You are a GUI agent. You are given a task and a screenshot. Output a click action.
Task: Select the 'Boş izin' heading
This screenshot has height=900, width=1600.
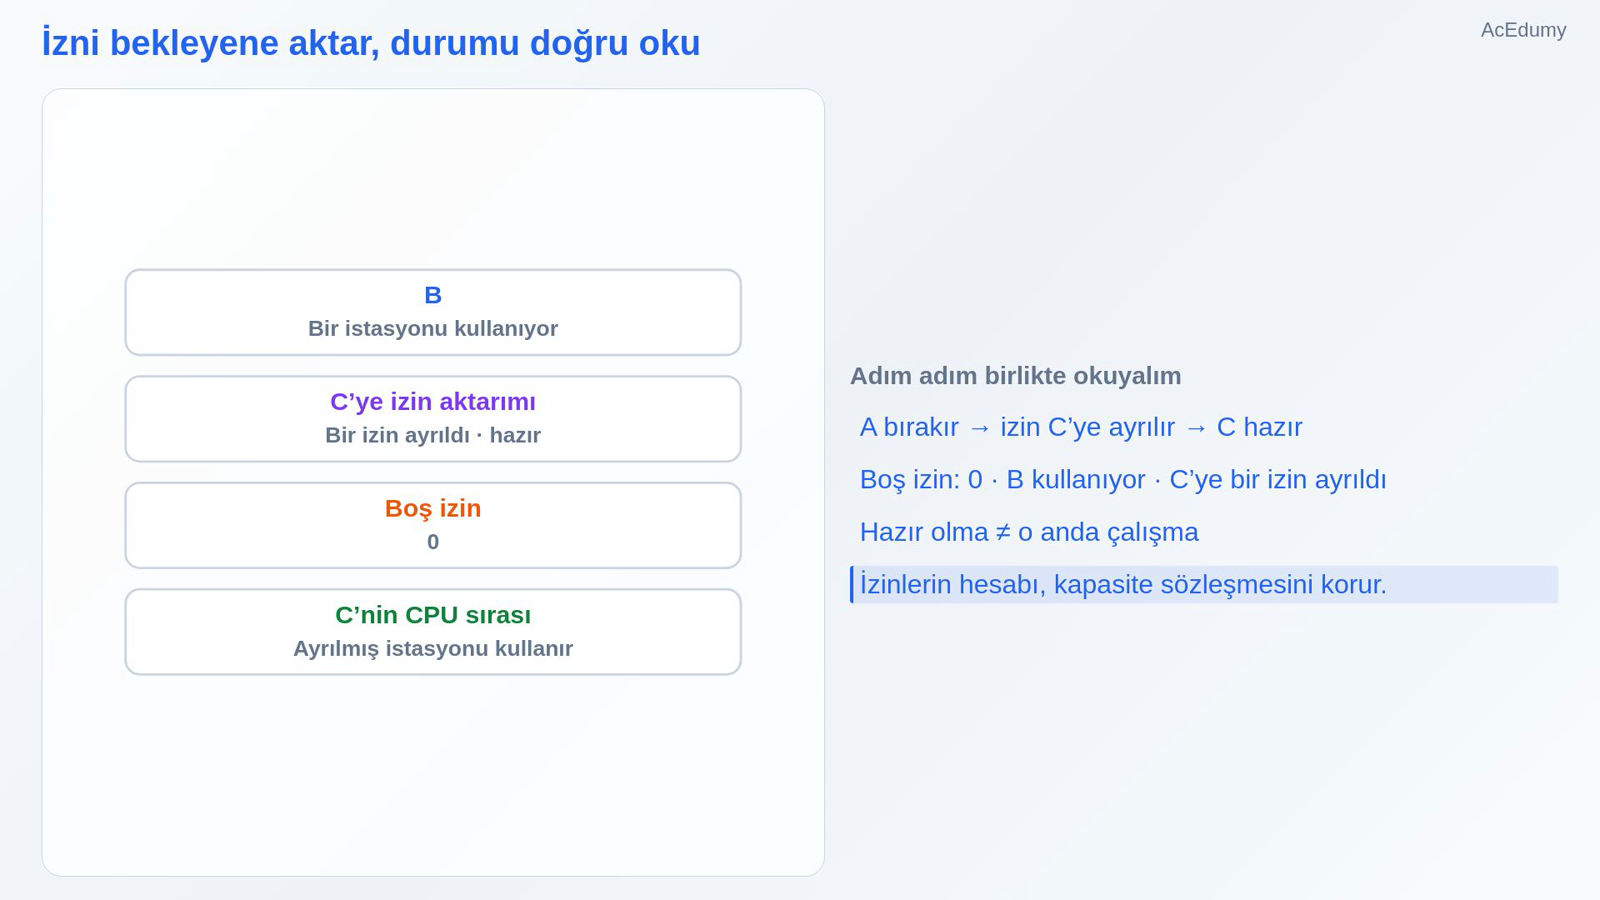433,508
